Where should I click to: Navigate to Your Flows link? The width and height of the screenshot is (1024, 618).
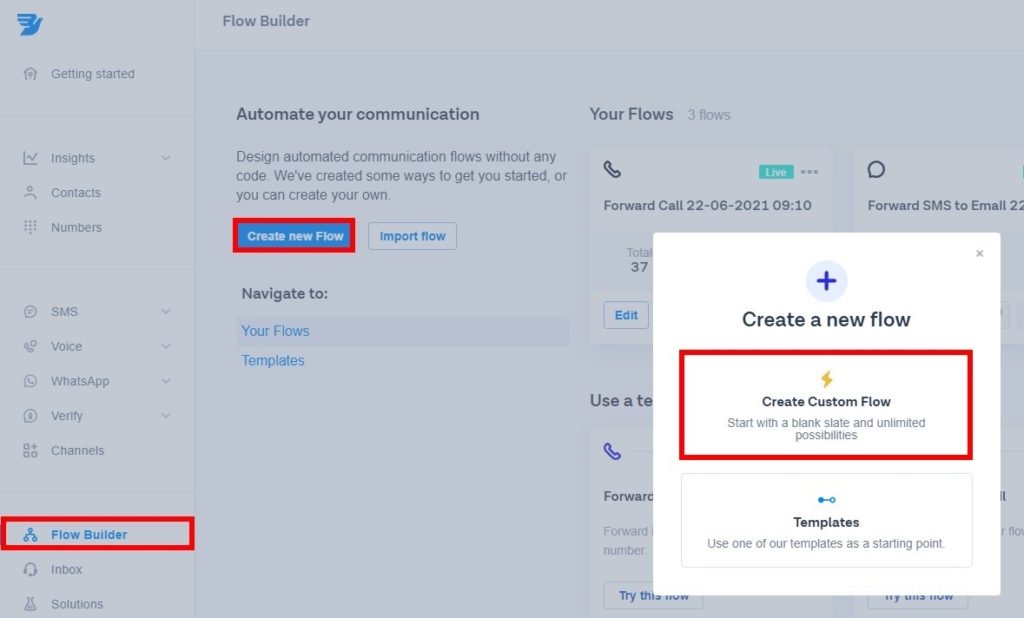coord(275,331)
